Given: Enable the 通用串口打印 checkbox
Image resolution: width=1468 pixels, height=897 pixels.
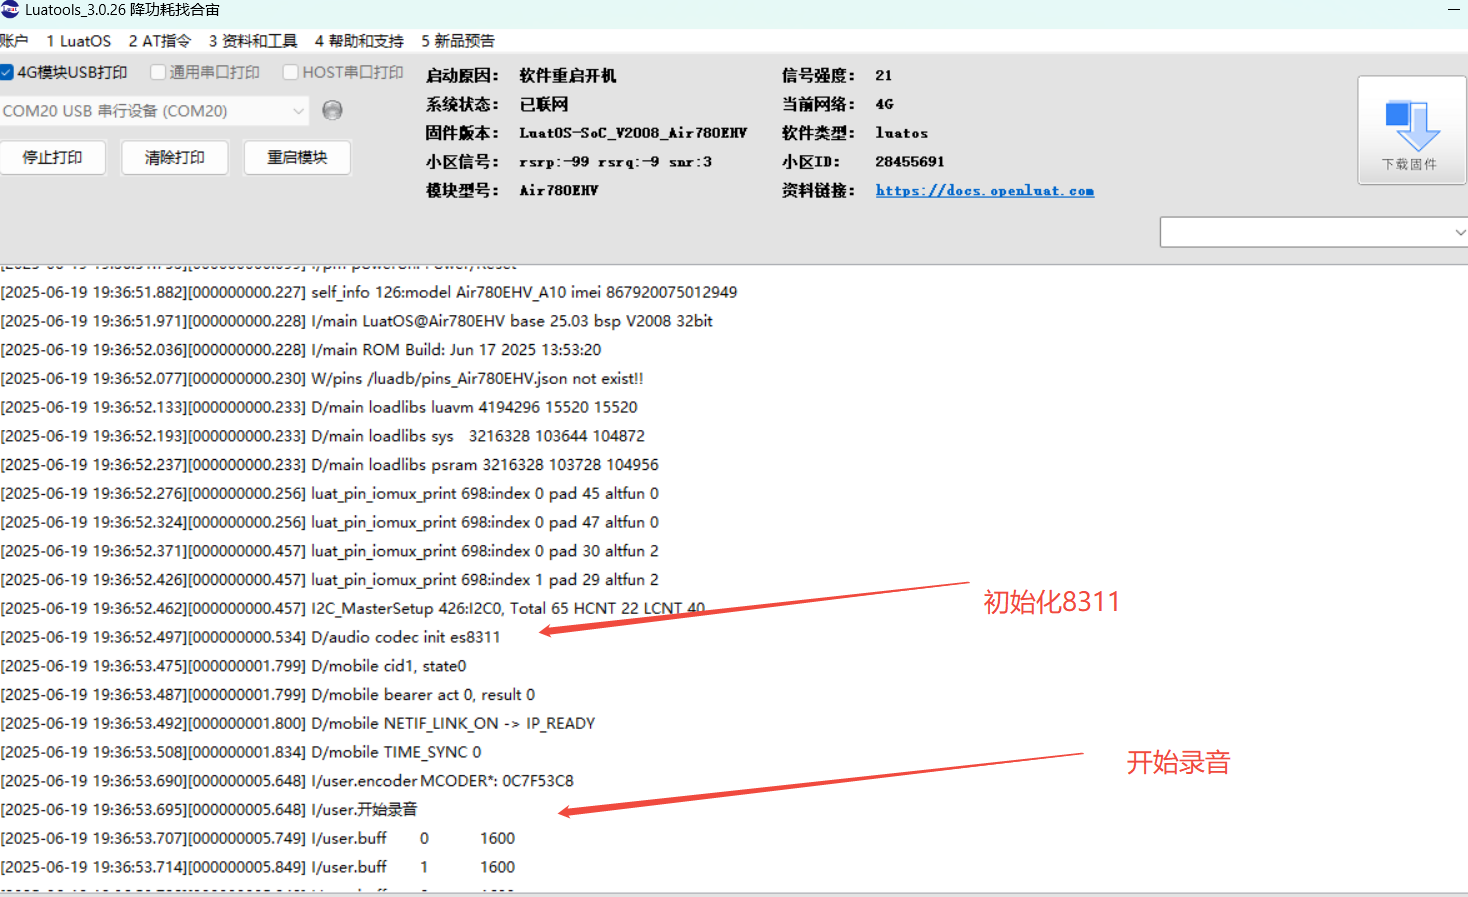Looking at the screenshot, I should [x=158, y=72].
